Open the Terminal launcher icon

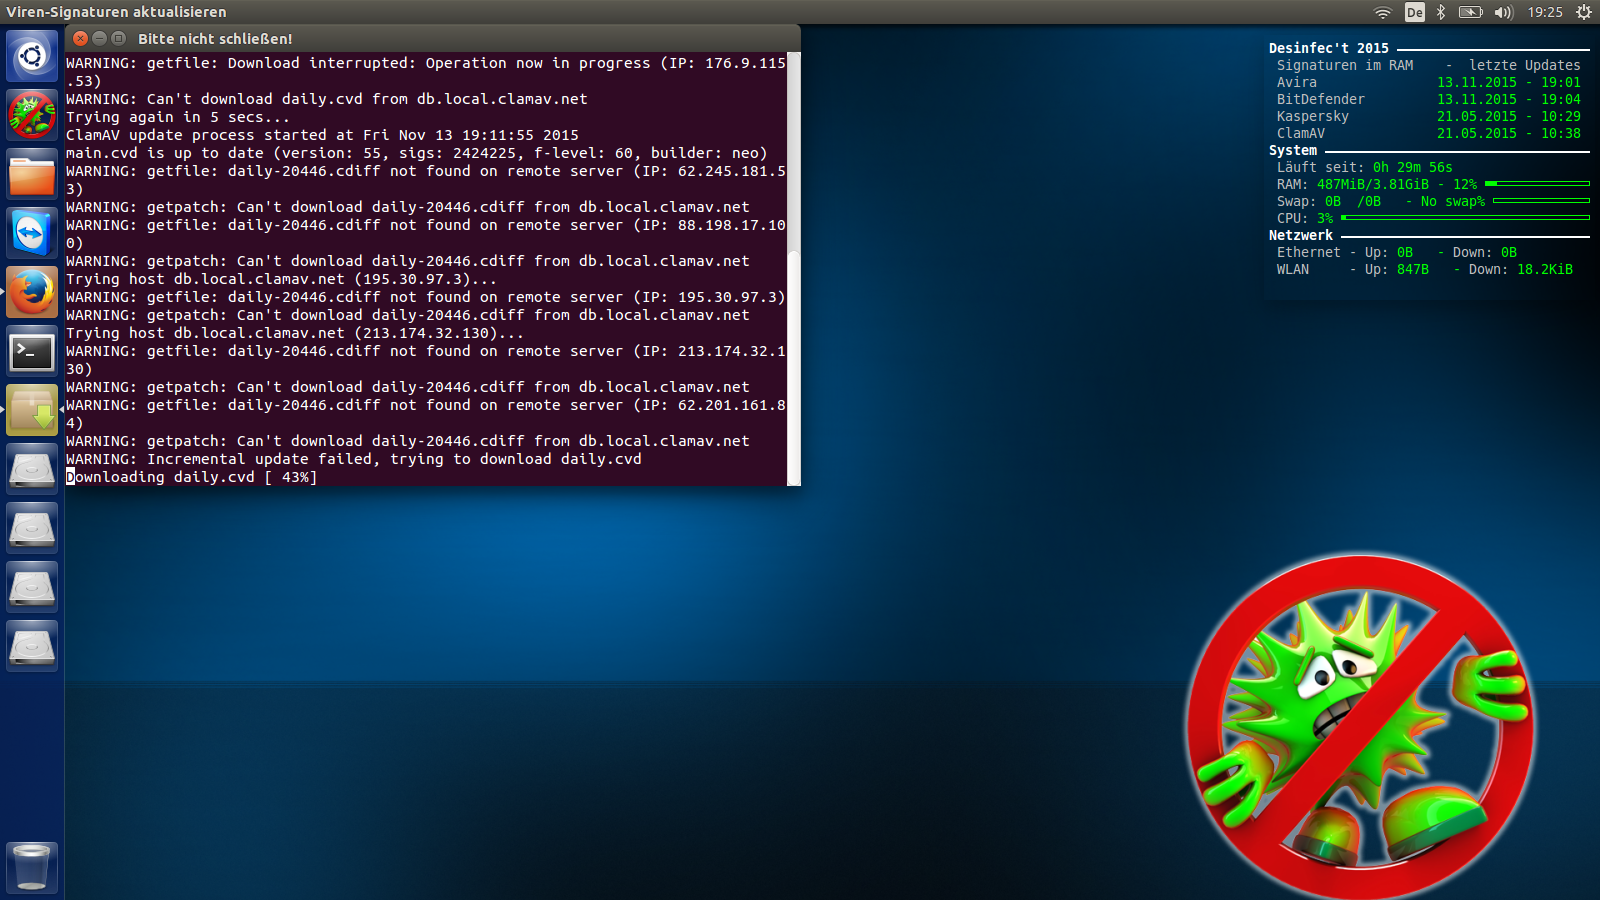click(32, 351)
